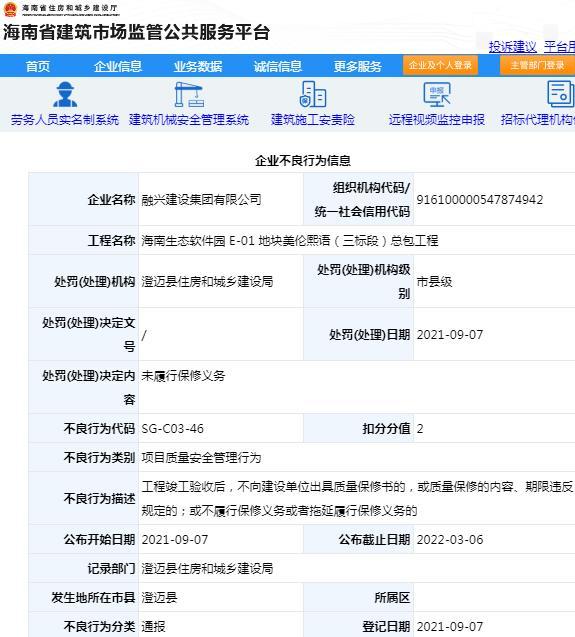The image size is (575, 637).
Task: Click the 公布截止日期 label cell
Action: click(x=358, y=540)
